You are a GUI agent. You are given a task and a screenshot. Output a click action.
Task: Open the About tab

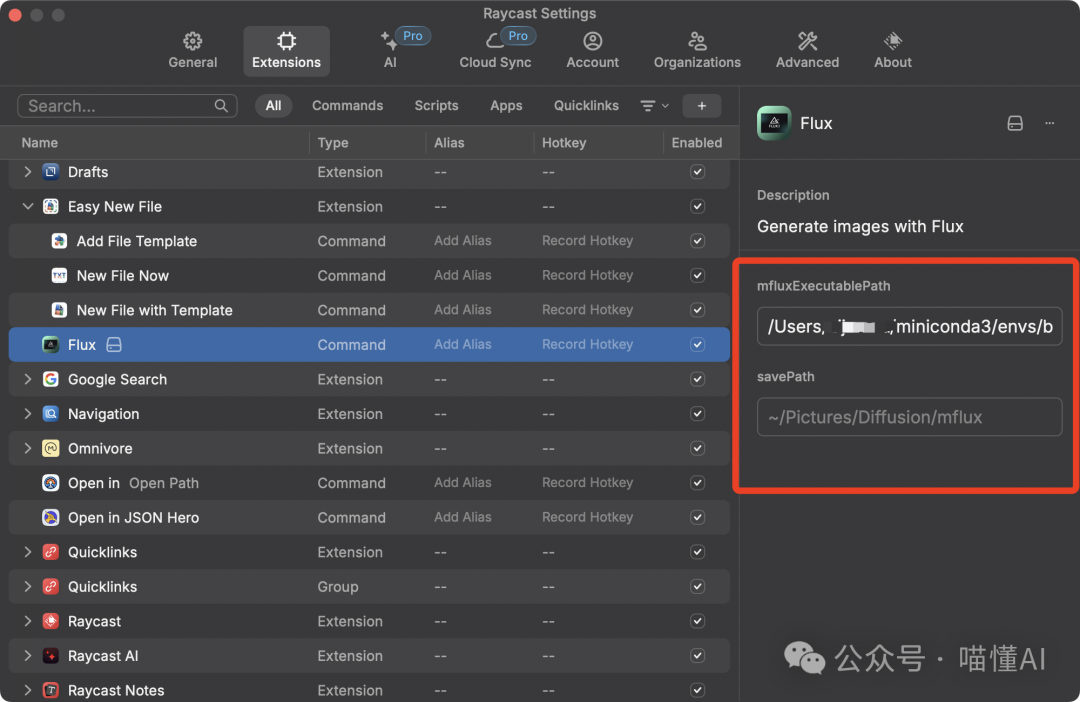[893, 50]
